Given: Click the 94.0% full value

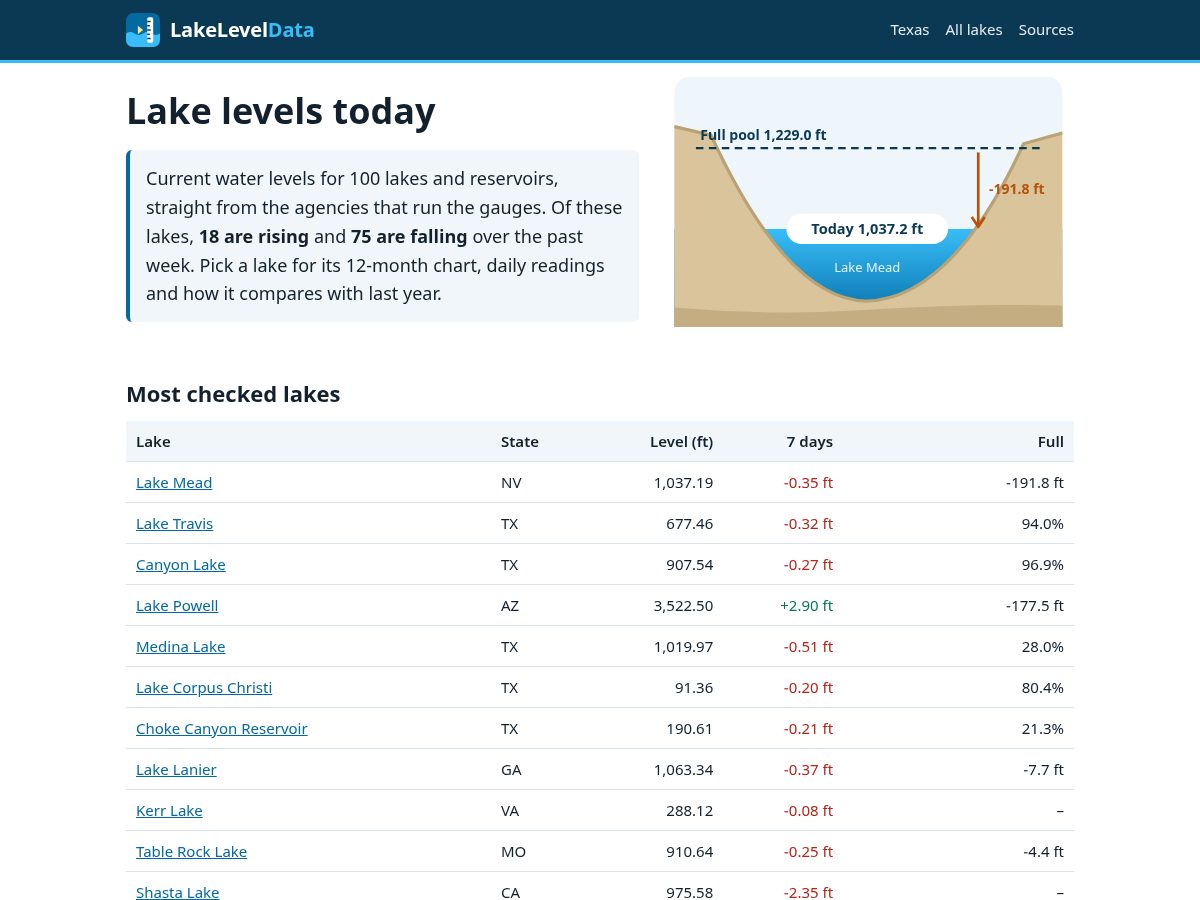Looking at the screenshot, I should [1042, 523].
